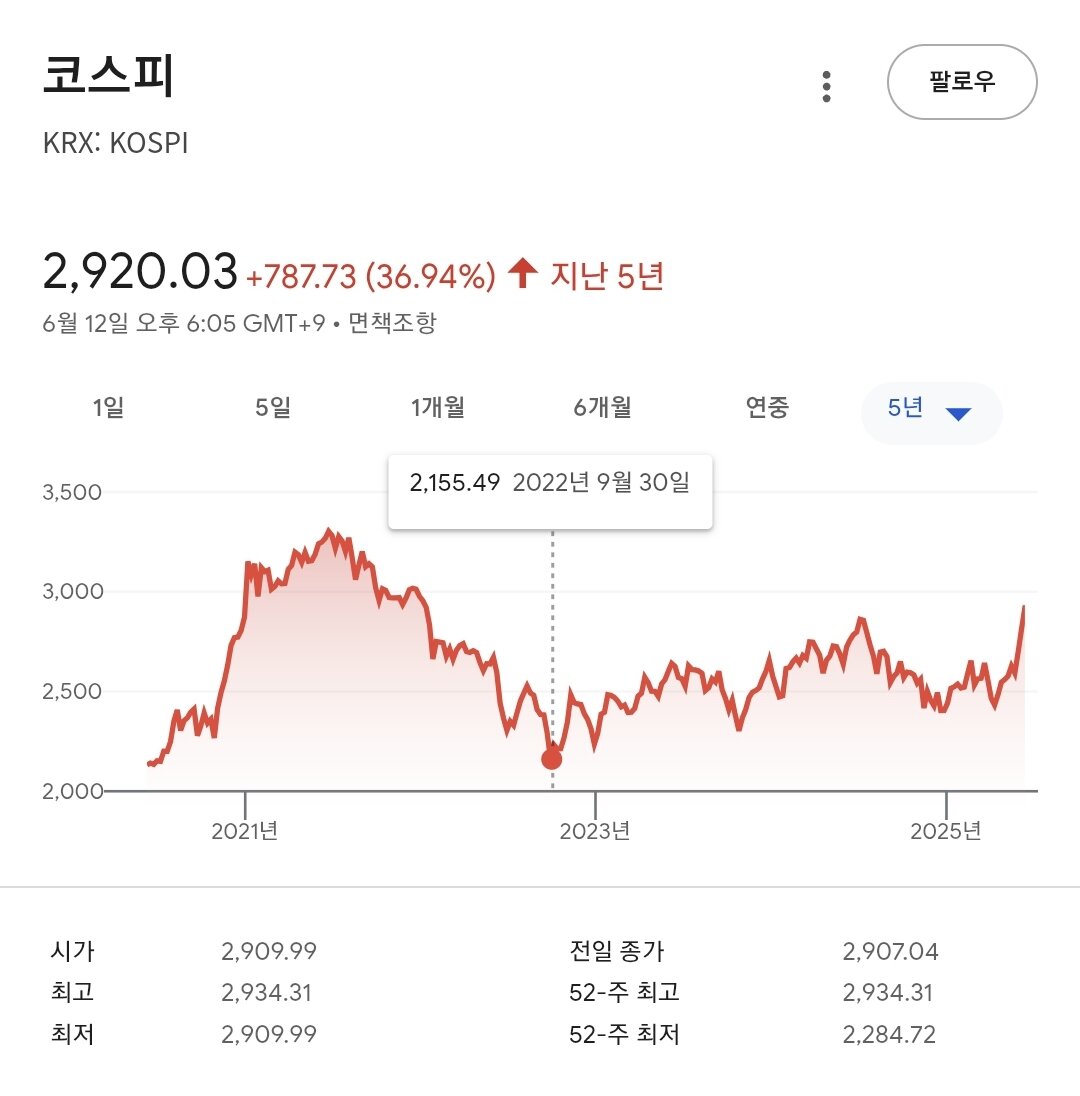The height and width of the screenshot is (1096, 1080).
Task: Click the current price 2,920.03
Action: click(140, 271)
